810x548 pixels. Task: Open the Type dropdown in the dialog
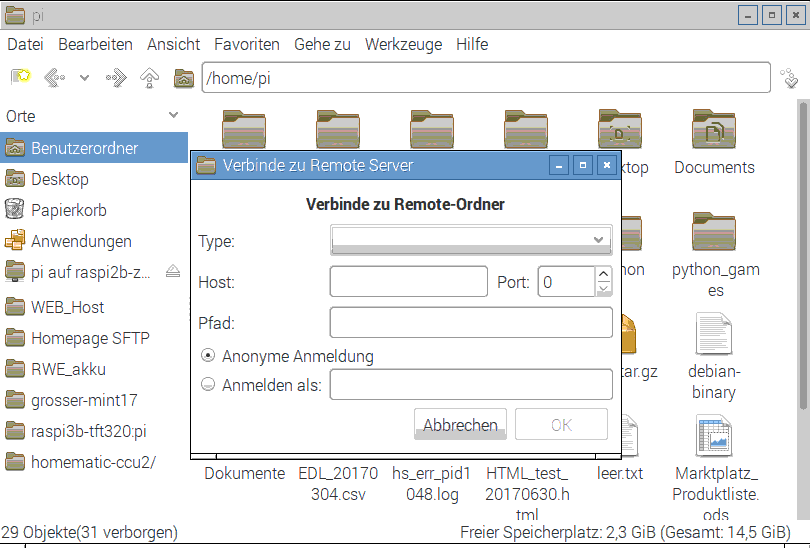pyautogui.click(x=470, y=240)
